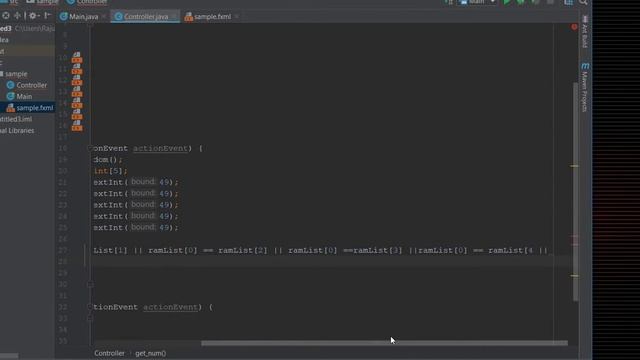The height and width of the screenshot is (360, 640).
Task: Open Project panel settings gear
Action: tap(33, 16)
